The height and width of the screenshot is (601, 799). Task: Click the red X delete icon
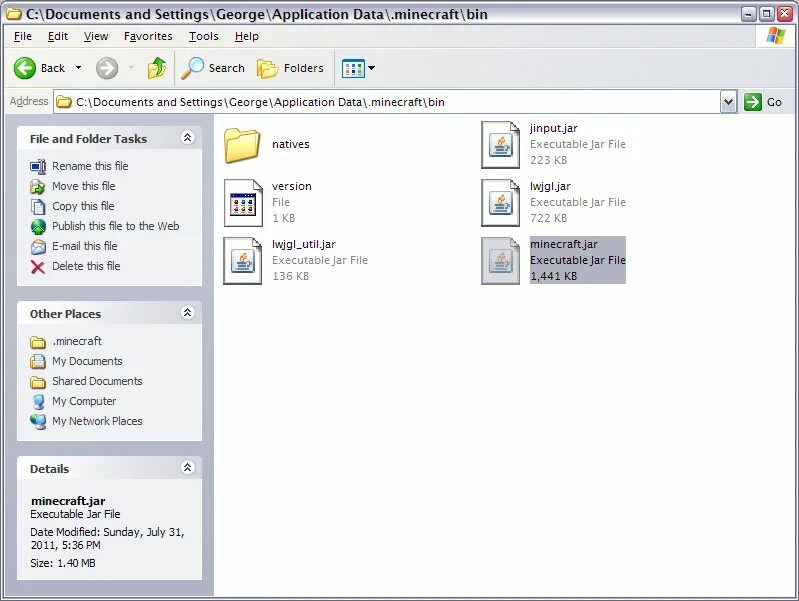click(38, 267)
